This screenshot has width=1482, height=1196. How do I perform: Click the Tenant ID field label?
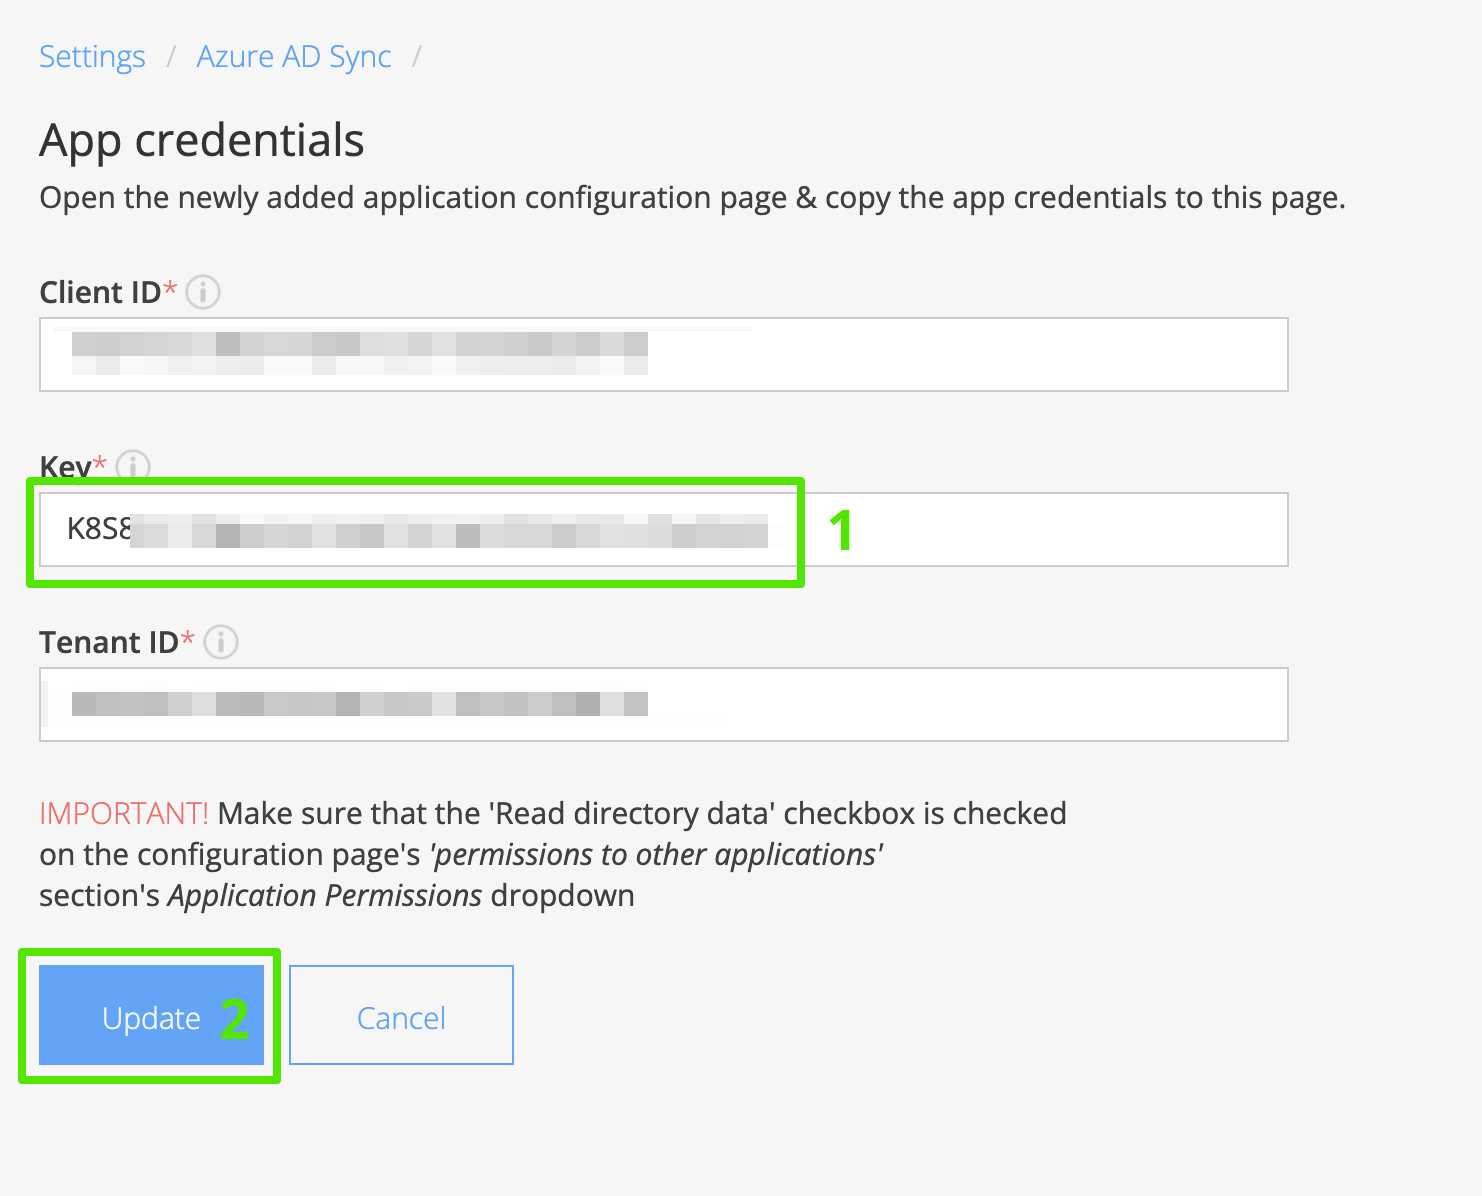click(x=109, y=642)
